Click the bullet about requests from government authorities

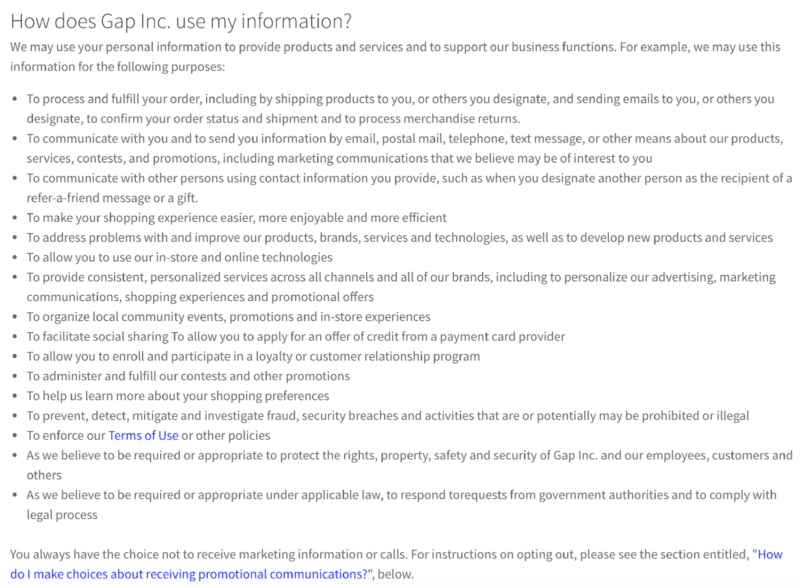point(400,504)
